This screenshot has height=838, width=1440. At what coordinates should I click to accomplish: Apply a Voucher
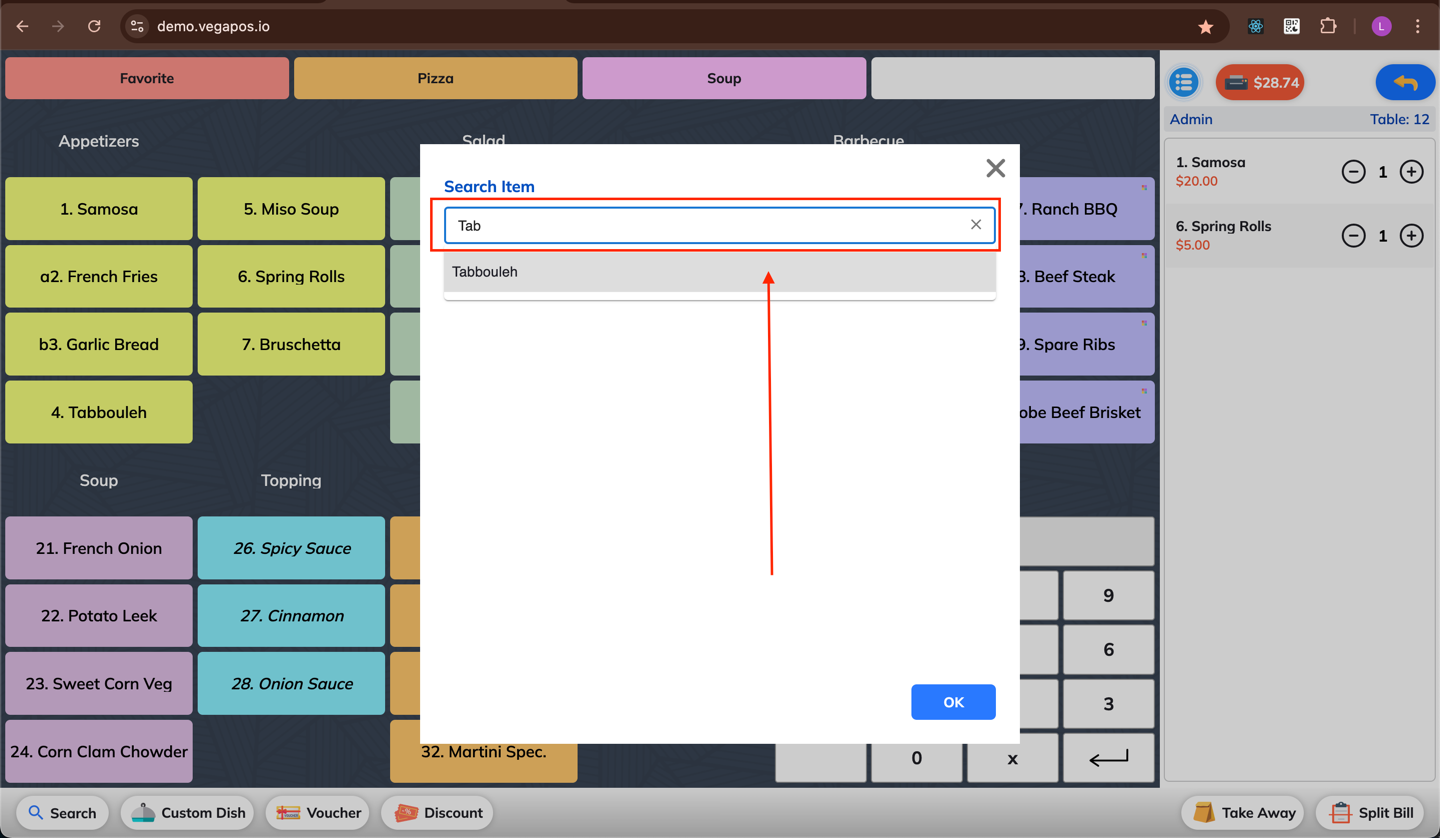point(319,813)
